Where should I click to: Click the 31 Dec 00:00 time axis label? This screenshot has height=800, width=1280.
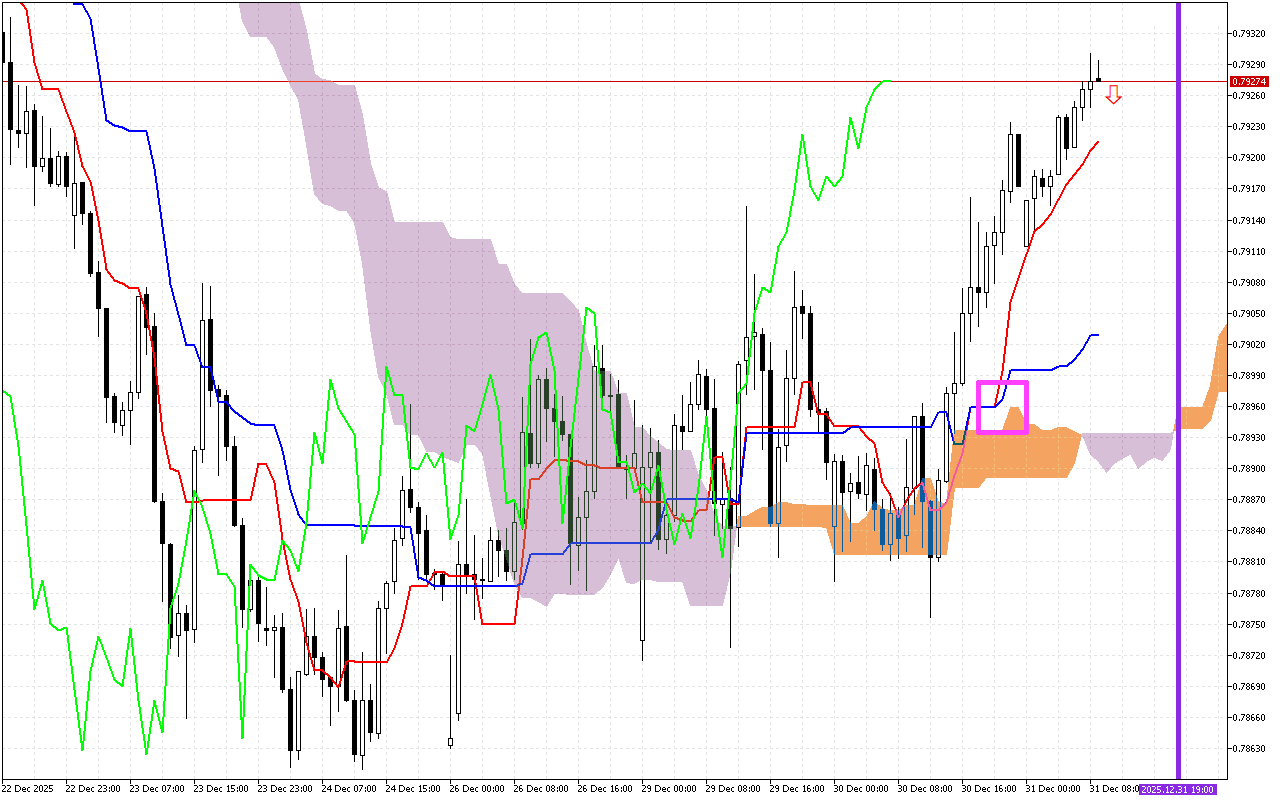[1051, 789]
